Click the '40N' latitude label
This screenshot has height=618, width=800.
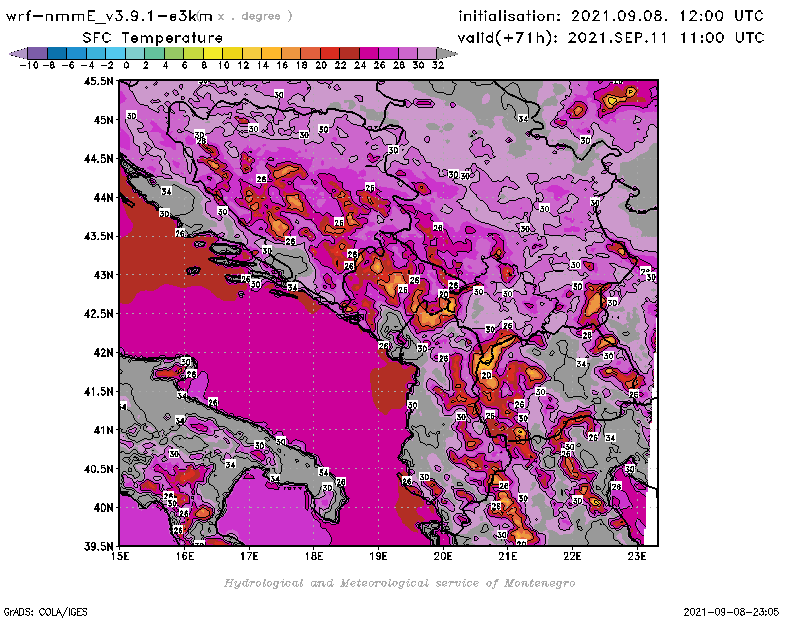[103, 508]
